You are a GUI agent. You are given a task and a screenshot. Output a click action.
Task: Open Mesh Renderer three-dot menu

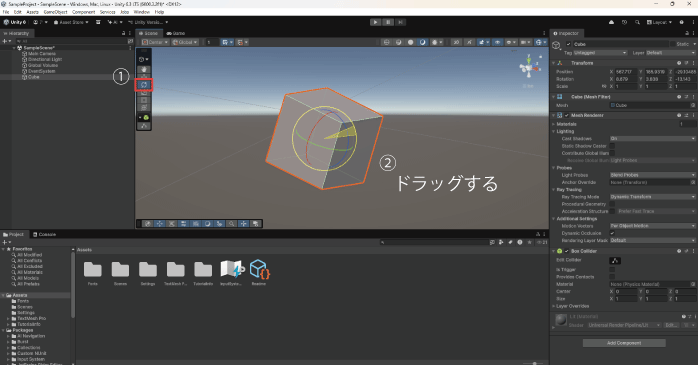click(694, 115)
